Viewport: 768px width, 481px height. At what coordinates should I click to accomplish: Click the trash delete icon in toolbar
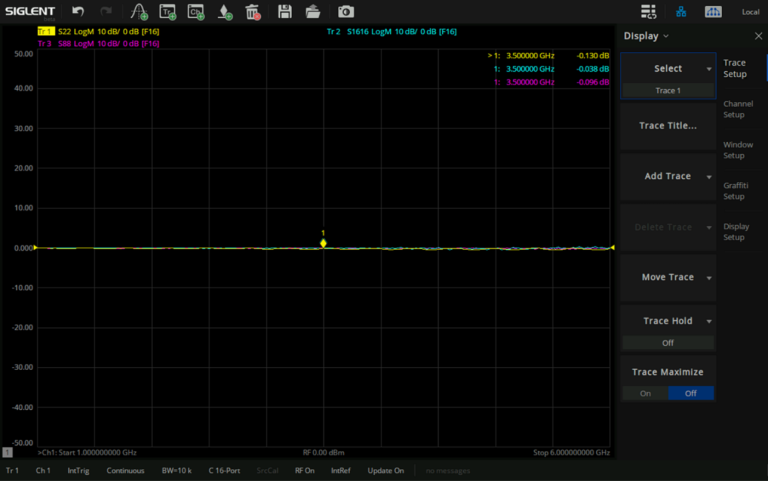click(x=253, y=12)
